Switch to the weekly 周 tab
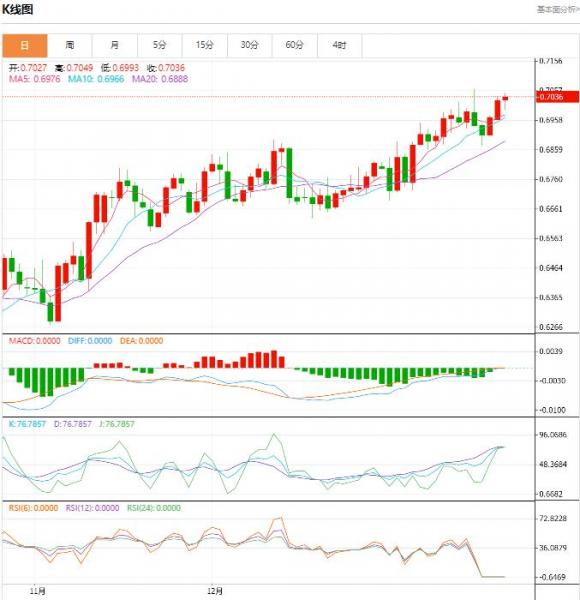Image resolution: width=580 pixels, height=600 pixels. (70, 46)
